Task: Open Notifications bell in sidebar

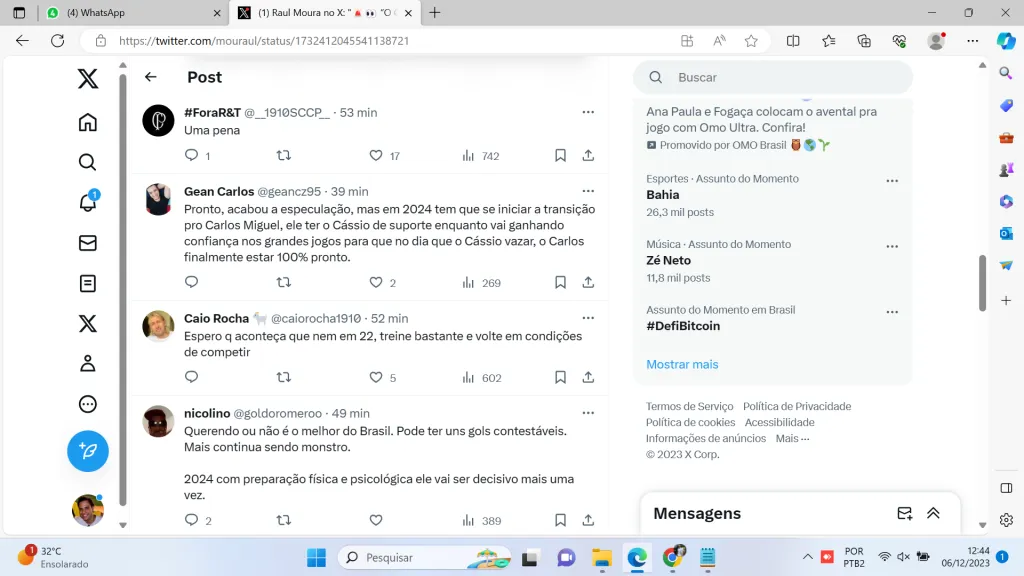Action: tap(88, 202)
